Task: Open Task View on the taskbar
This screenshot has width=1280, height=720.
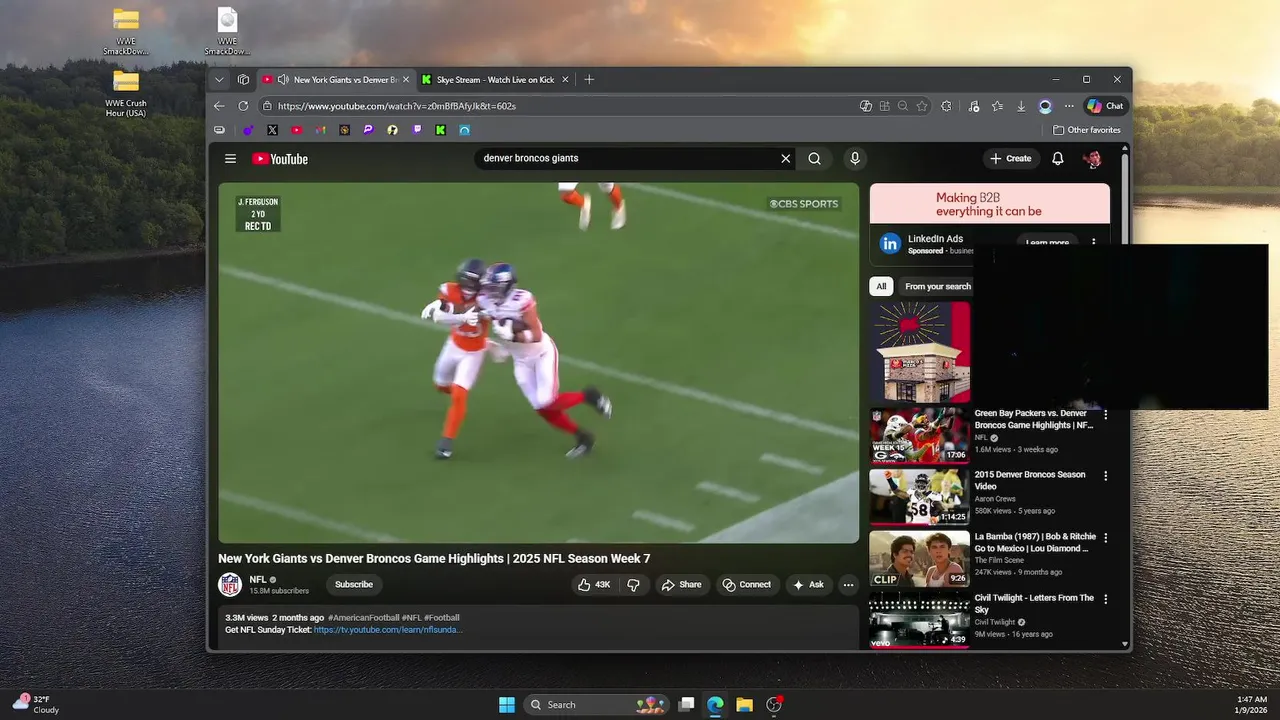Action: tap(686, 705)
